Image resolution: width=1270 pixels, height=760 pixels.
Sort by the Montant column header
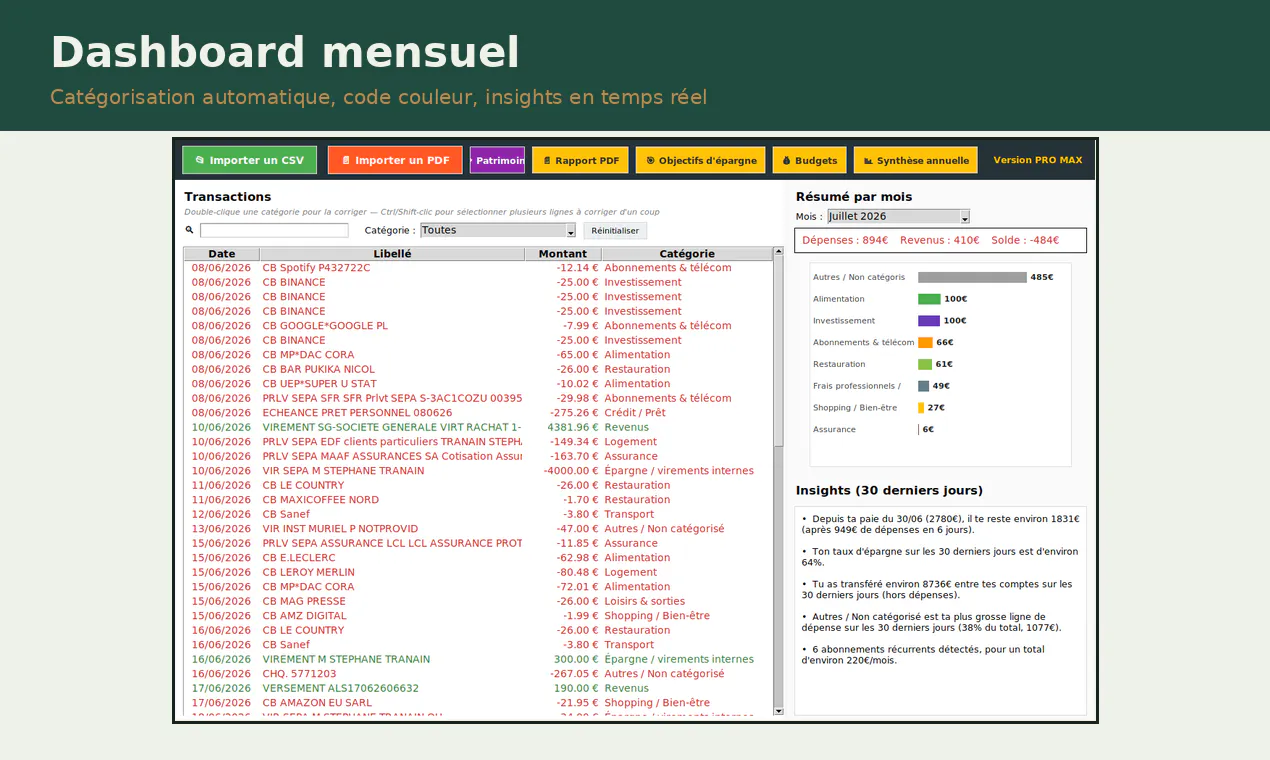point(563,254)
